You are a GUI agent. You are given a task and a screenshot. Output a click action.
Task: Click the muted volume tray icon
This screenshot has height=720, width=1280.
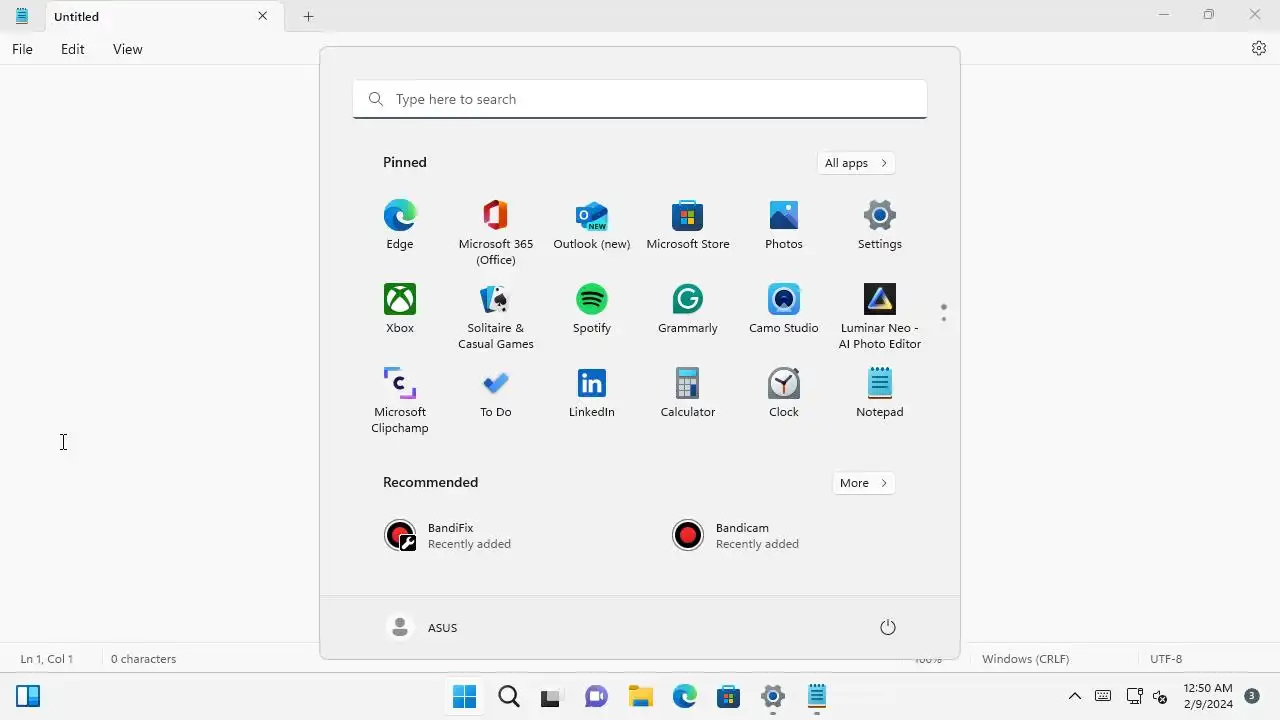click(1160, 696)
